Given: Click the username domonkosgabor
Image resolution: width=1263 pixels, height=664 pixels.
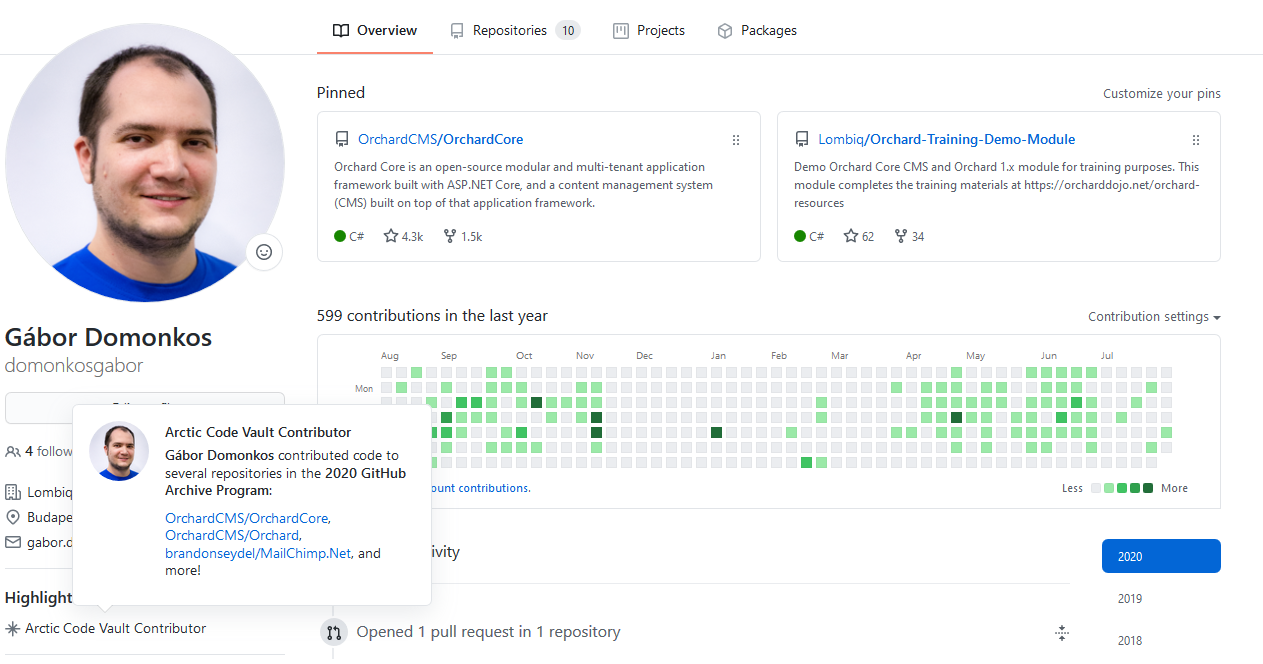Looking at the screenshot, I should click(x=74, y=365).
